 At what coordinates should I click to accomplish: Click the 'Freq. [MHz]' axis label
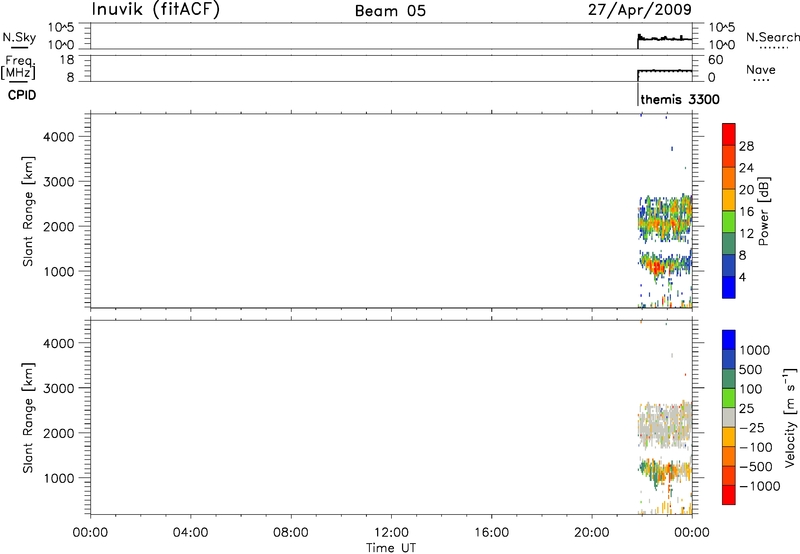[19, 67]
